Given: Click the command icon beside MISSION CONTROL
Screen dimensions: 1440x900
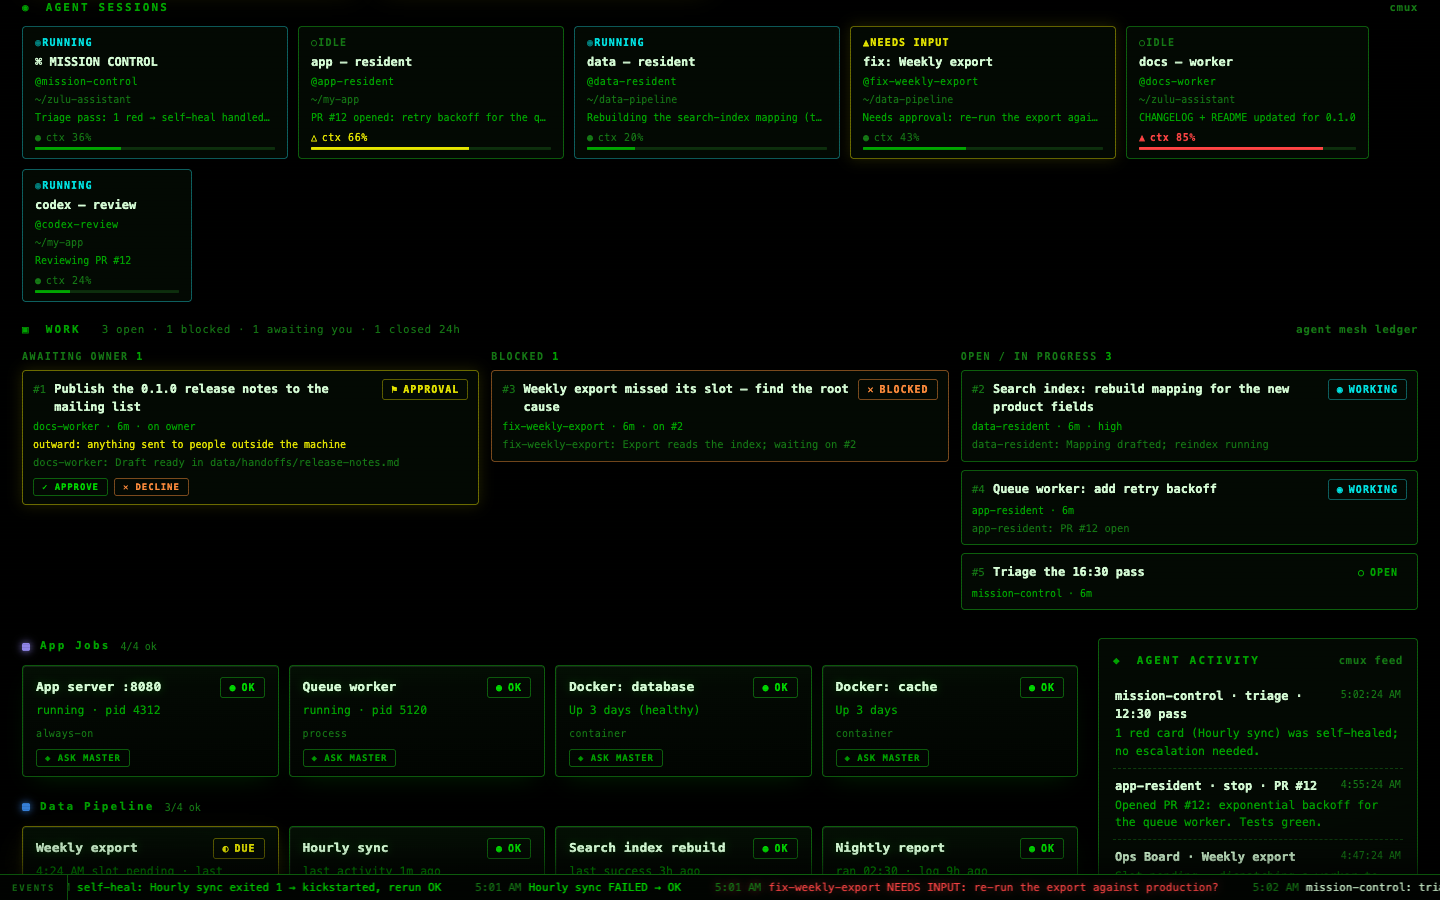Looking at the screenshot, I should tap(39, 62).
